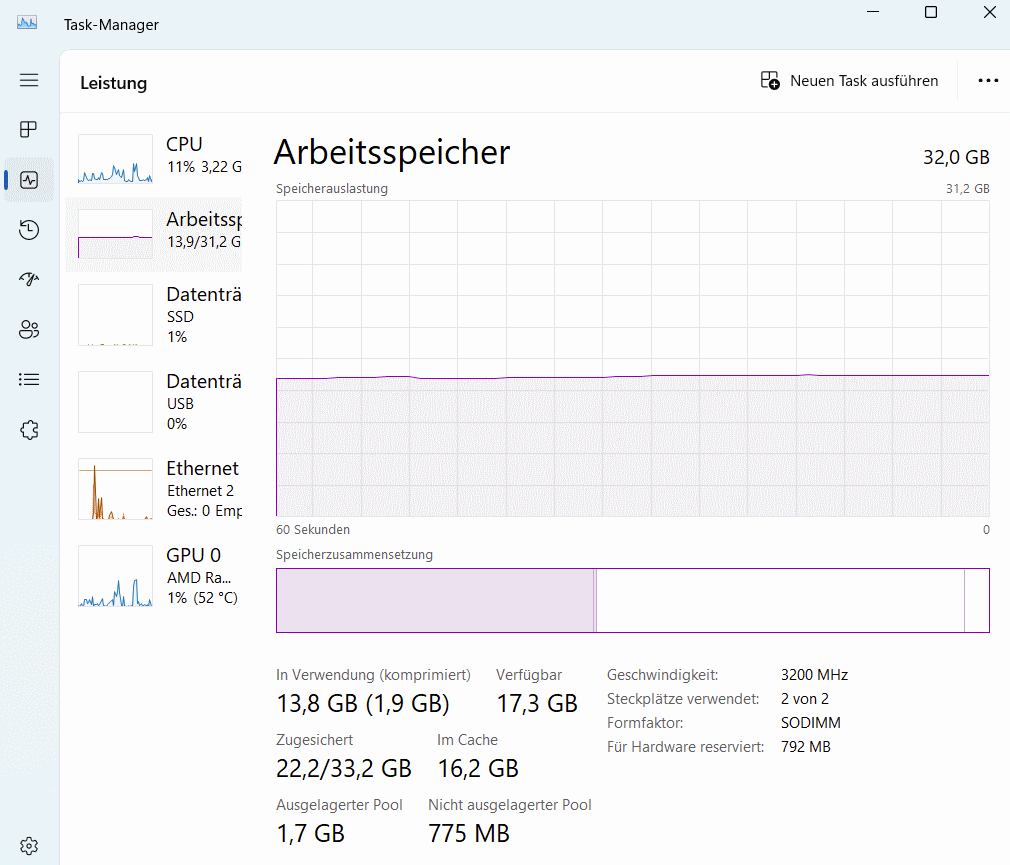Select the Performance page icon

click(x=29, y=180)
